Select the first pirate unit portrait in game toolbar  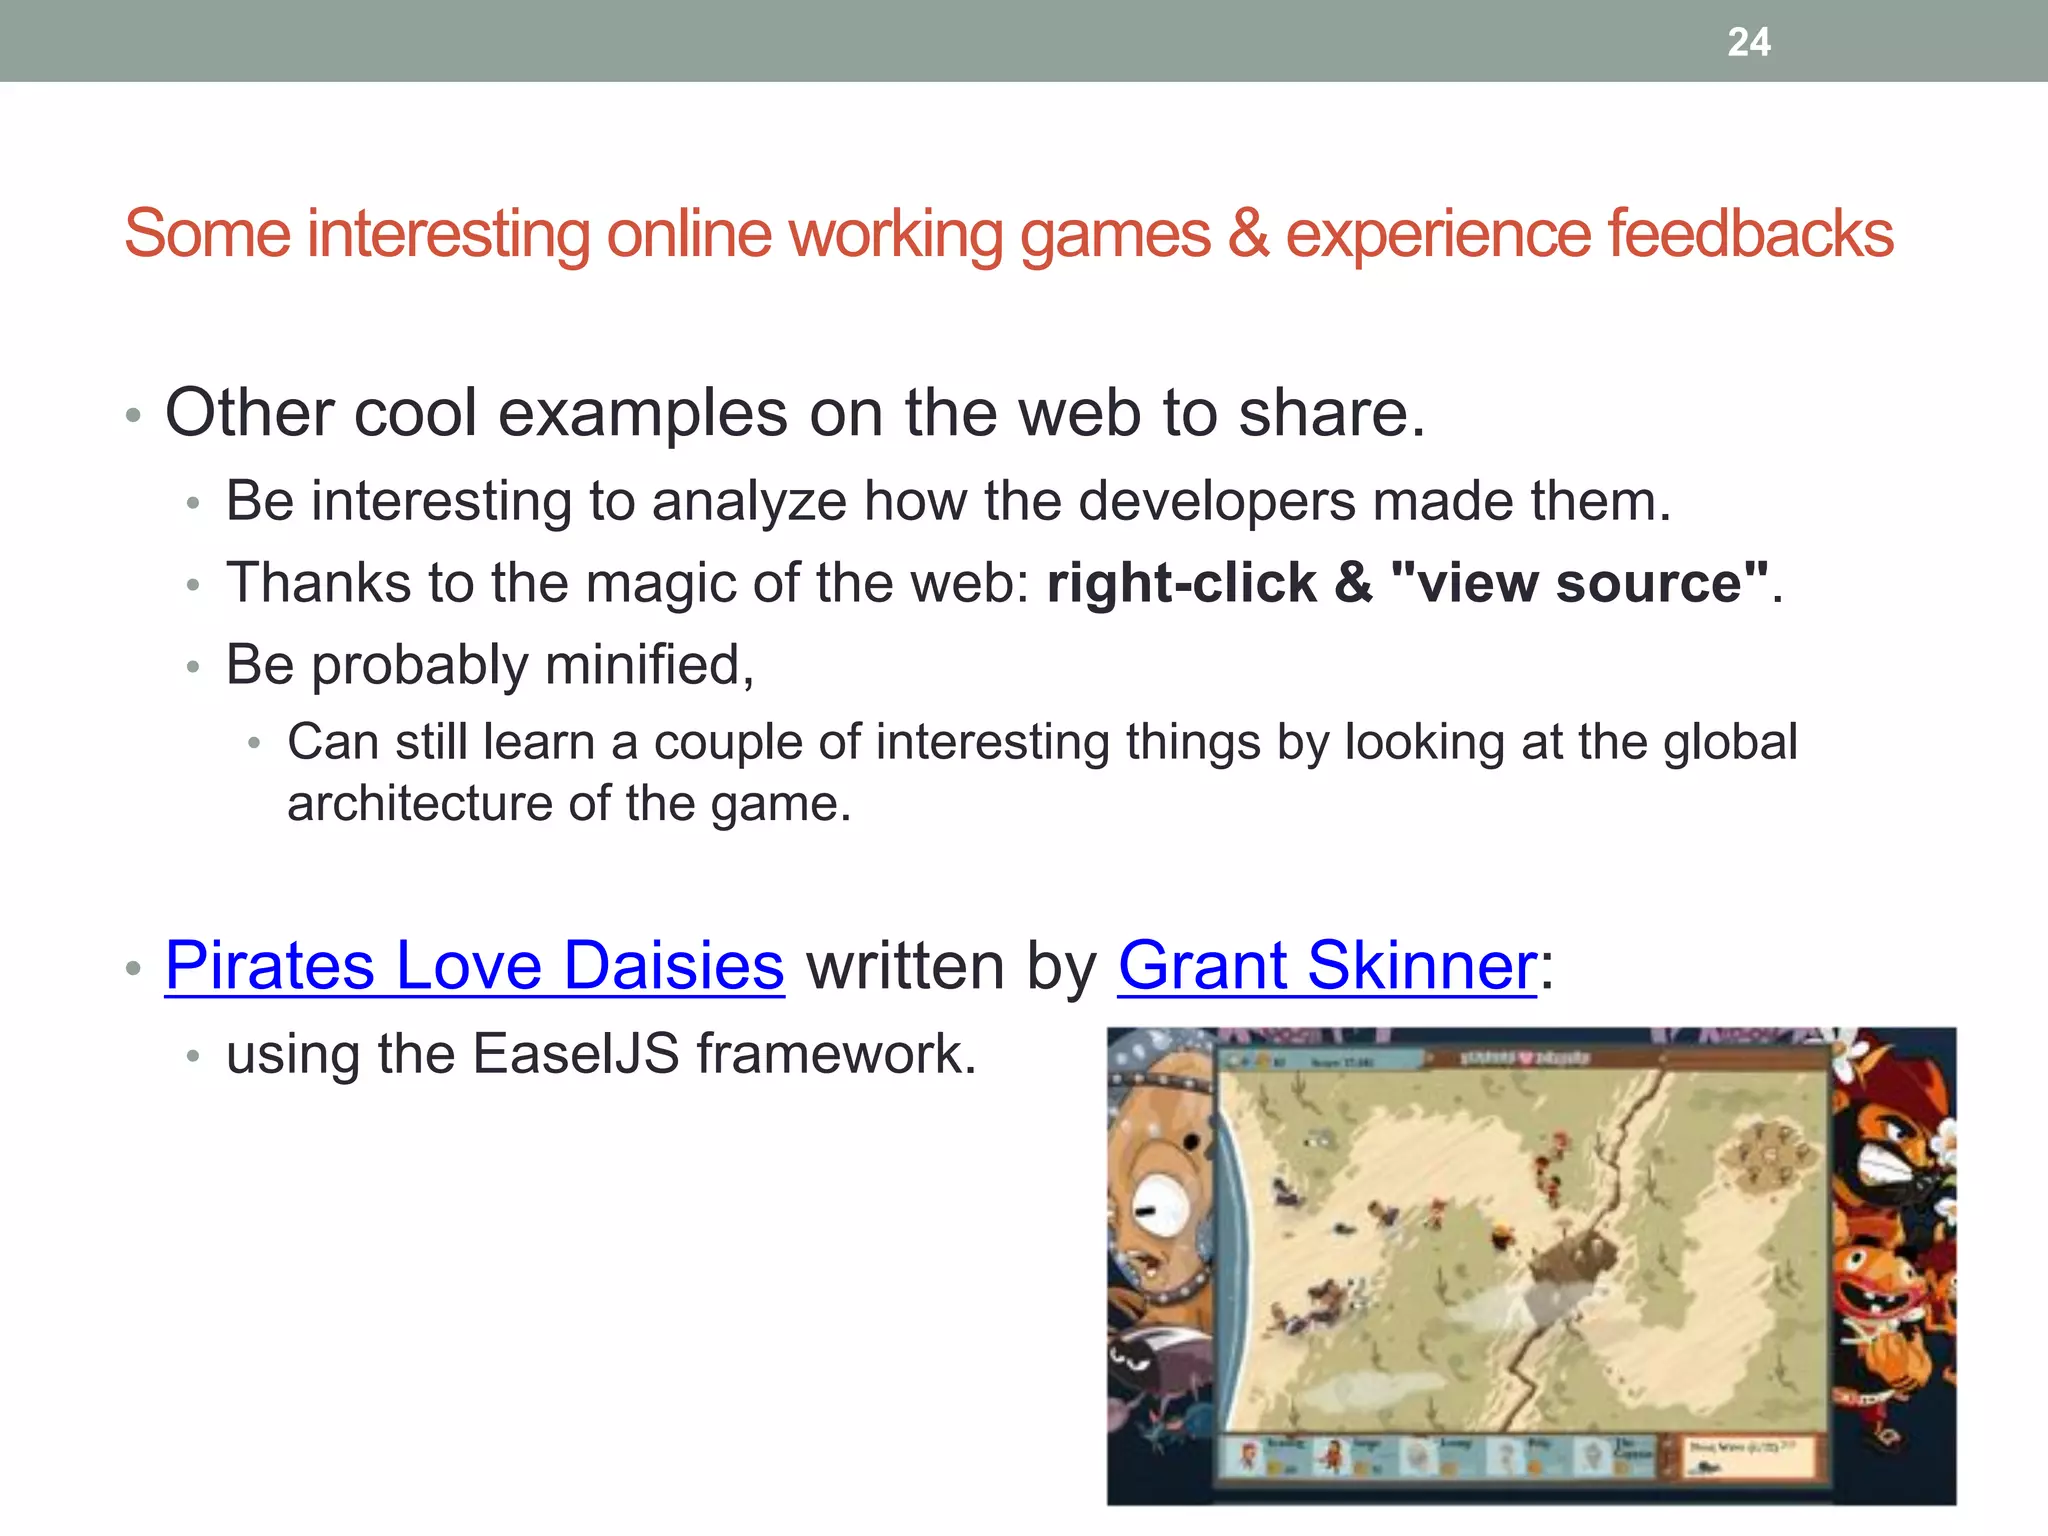pyautogui.click(x=1249, y=1455)
